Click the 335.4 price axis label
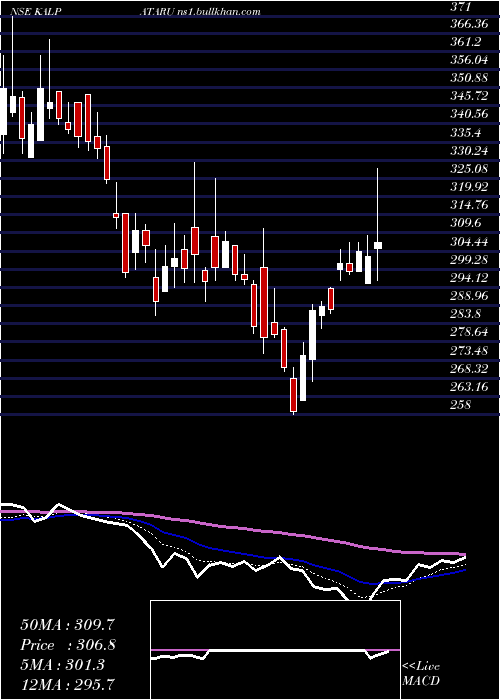This screenshot has width=500, height=700. [467, 133]
